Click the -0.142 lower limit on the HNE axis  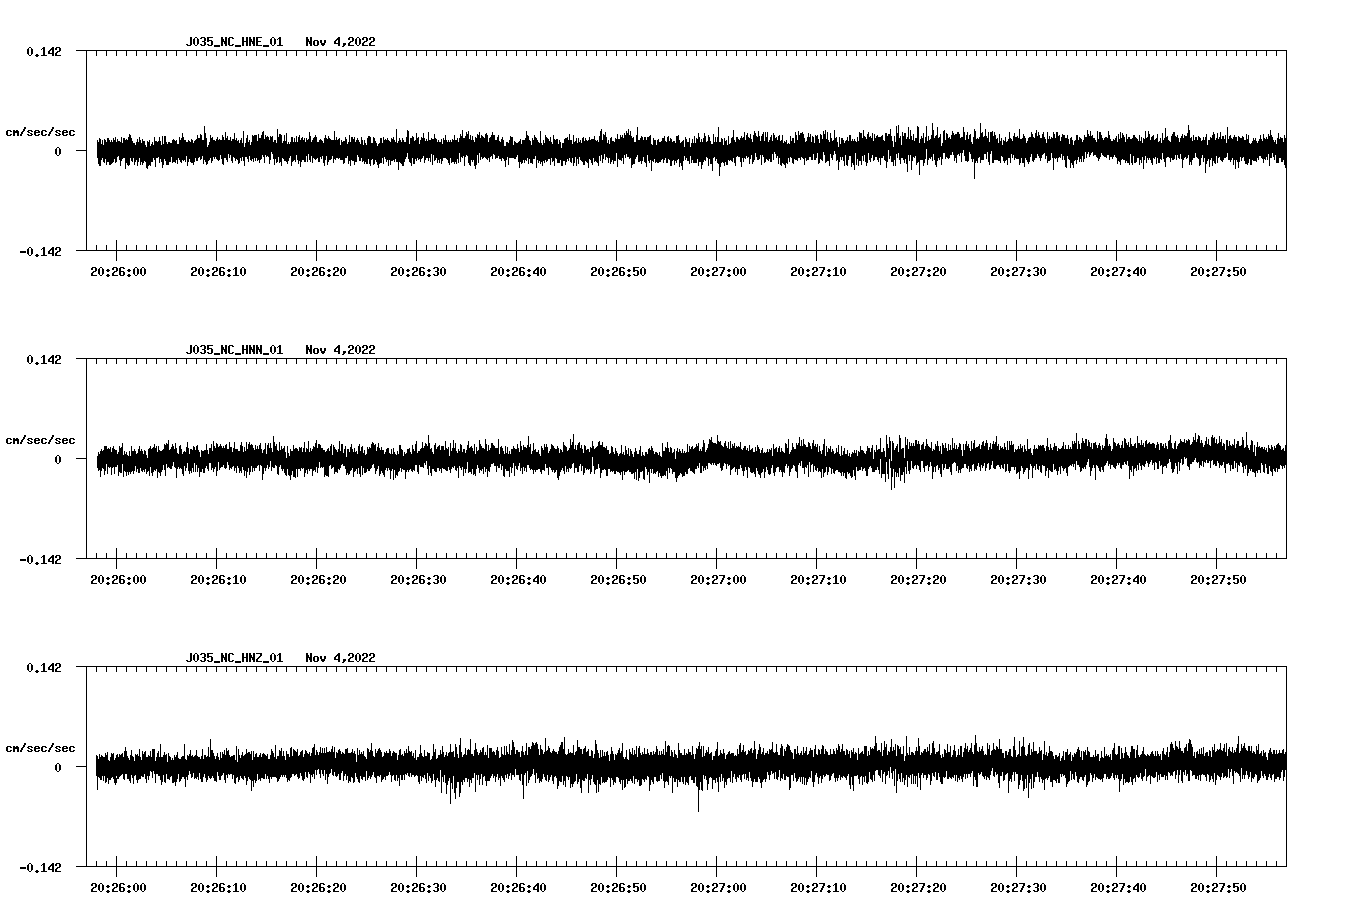tap(40, 251)
